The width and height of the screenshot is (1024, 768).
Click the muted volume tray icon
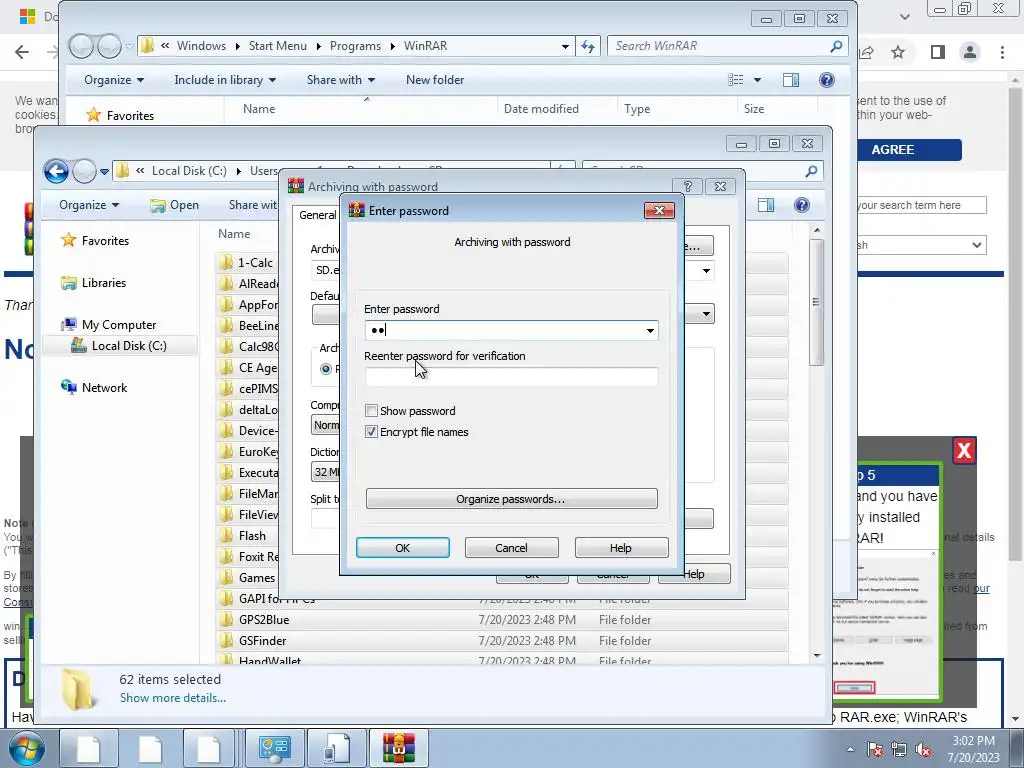tap(923, 750)
